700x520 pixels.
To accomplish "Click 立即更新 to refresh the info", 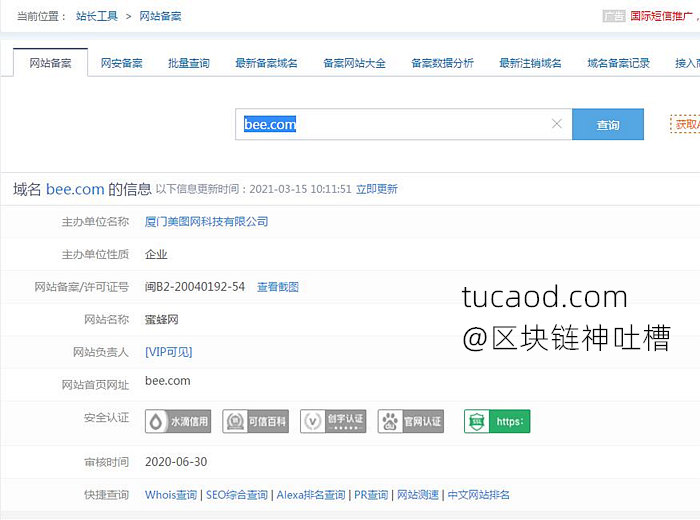I will point(377,189).
